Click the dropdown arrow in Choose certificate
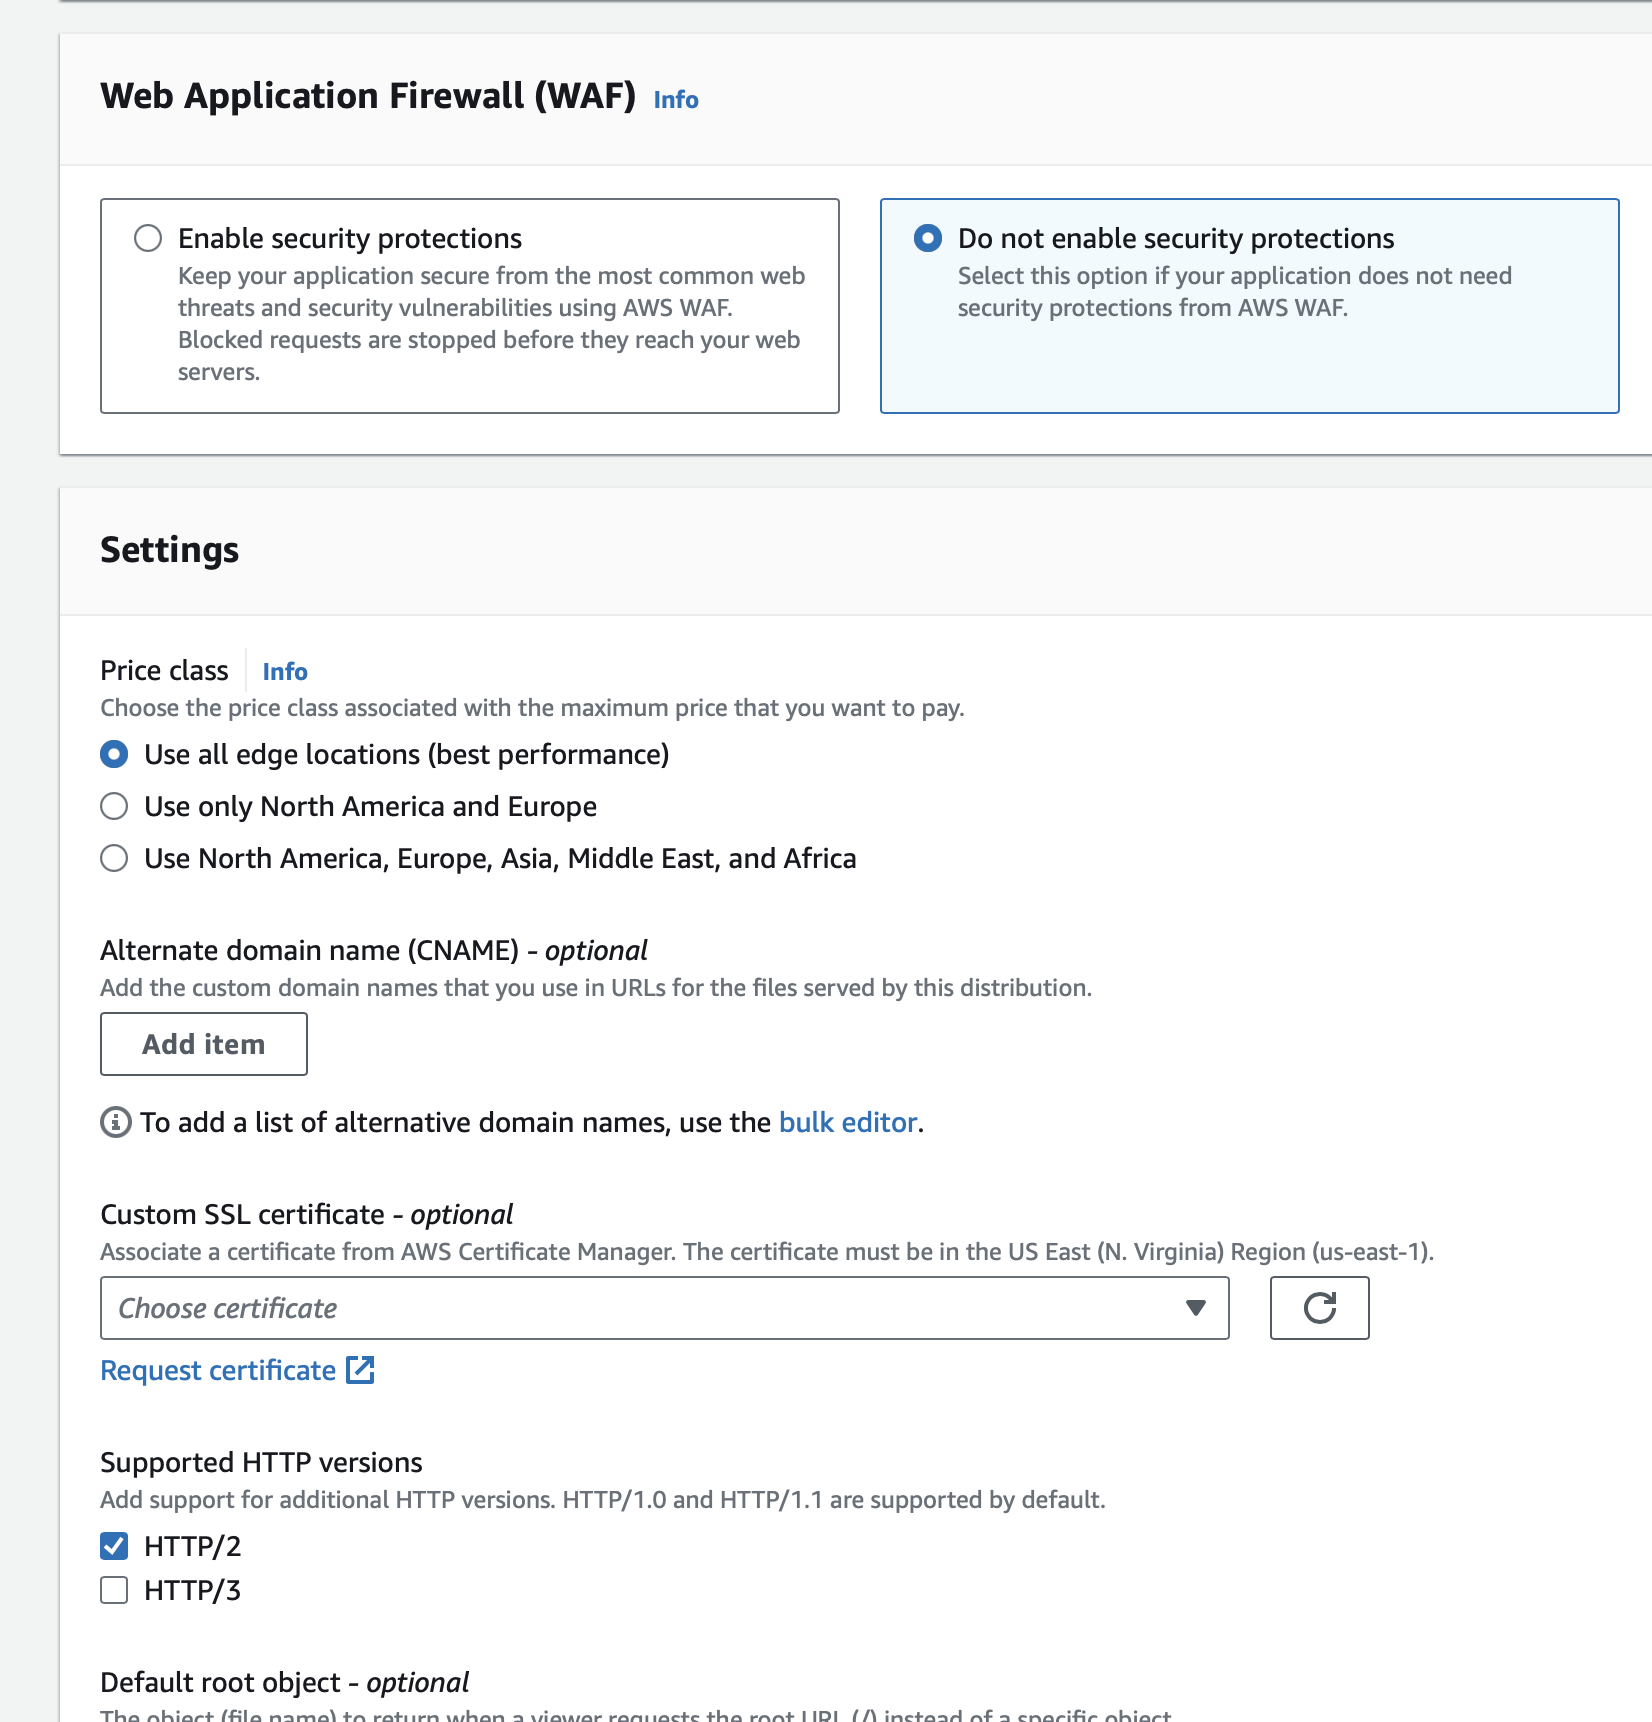1652x1722 pixels. [1195, 1308]
